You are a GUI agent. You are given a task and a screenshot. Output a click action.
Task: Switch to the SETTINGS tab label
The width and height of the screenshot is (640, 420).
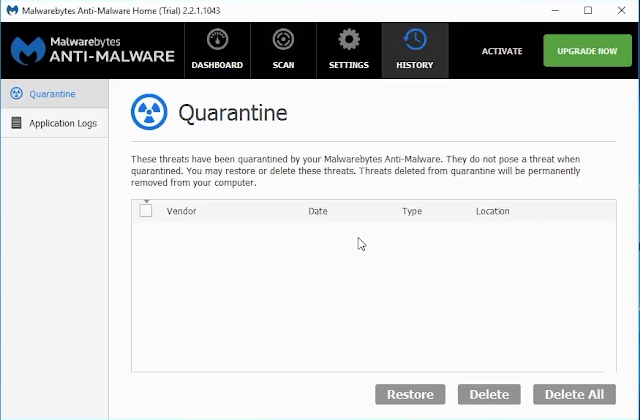(x=349, y=65)
